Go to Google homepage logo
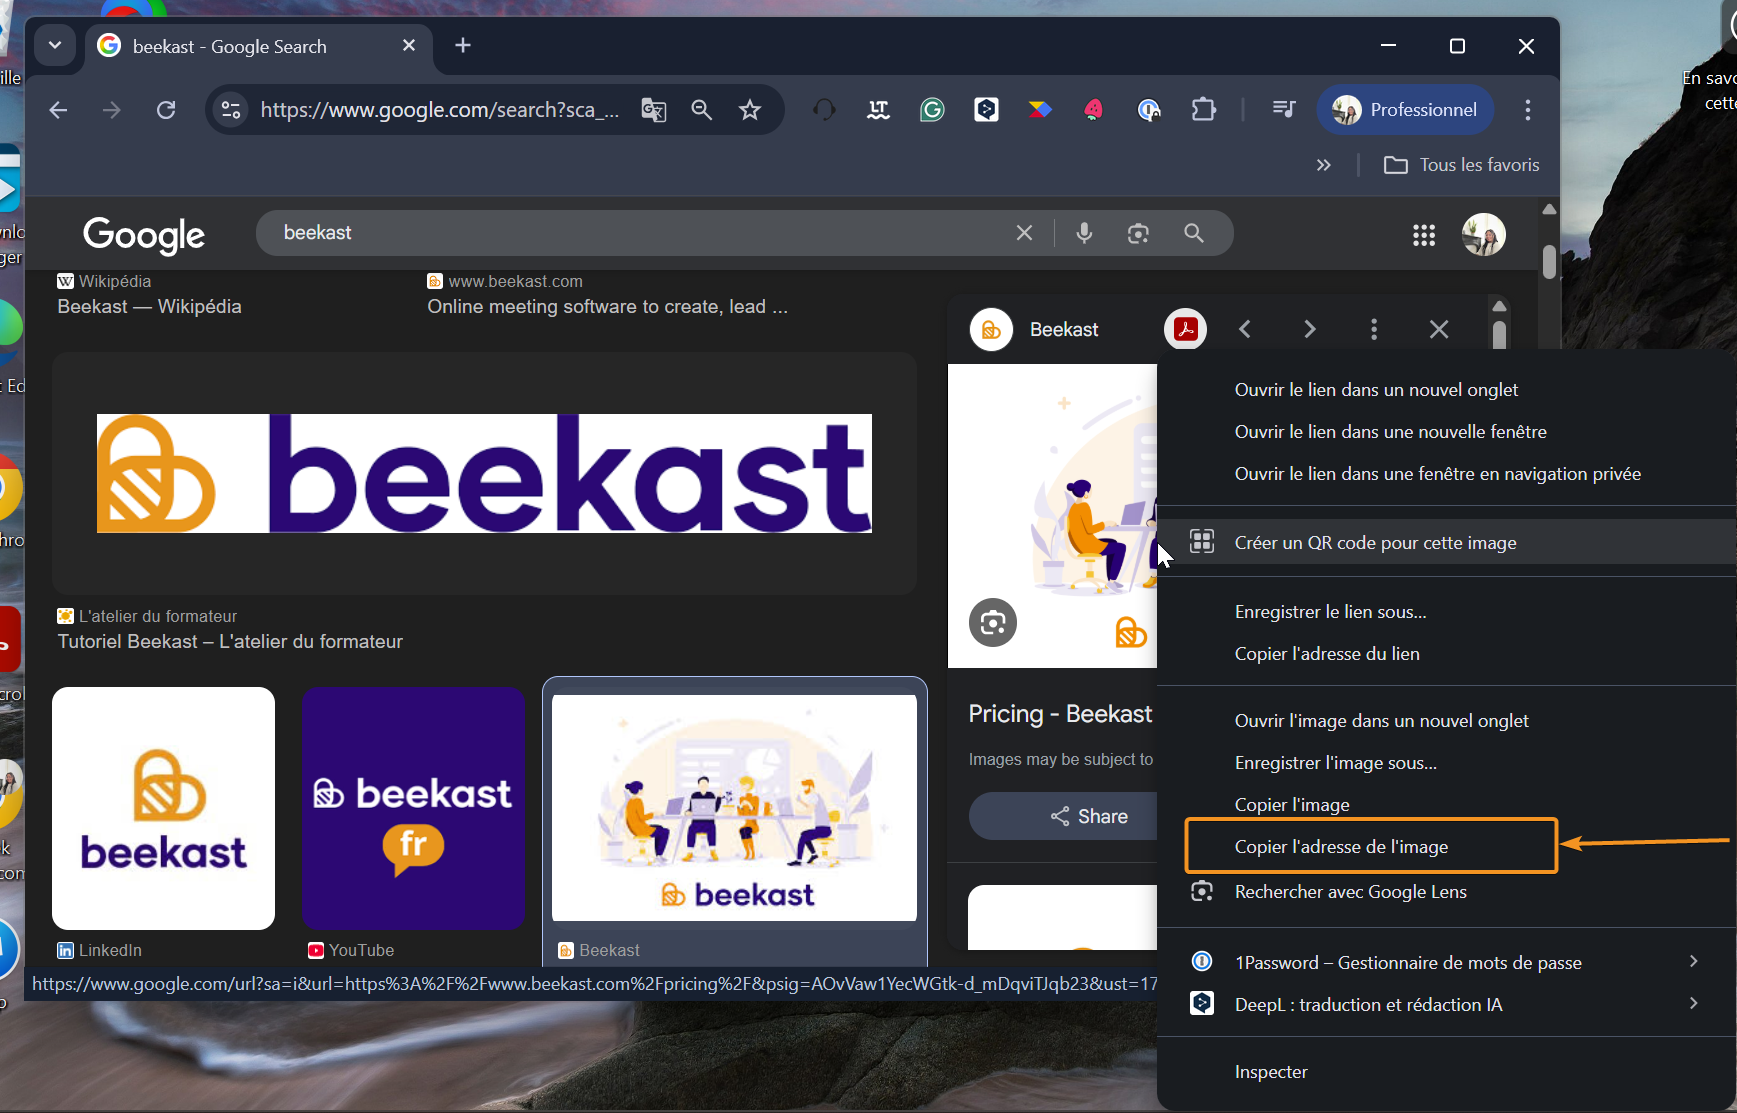The height and width of the screenshot is (1113, 1737). 144,235
